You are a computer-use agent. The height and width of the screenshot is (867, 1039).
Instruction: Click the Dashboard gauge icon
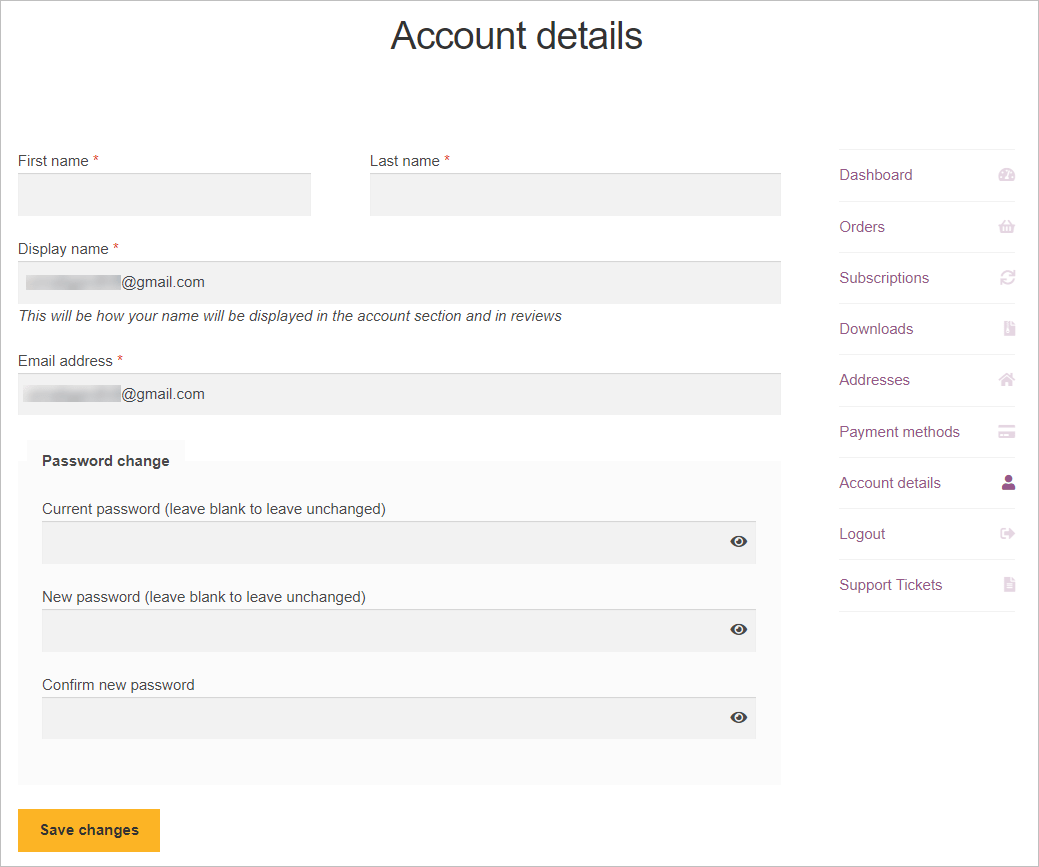coord(1006,174)
